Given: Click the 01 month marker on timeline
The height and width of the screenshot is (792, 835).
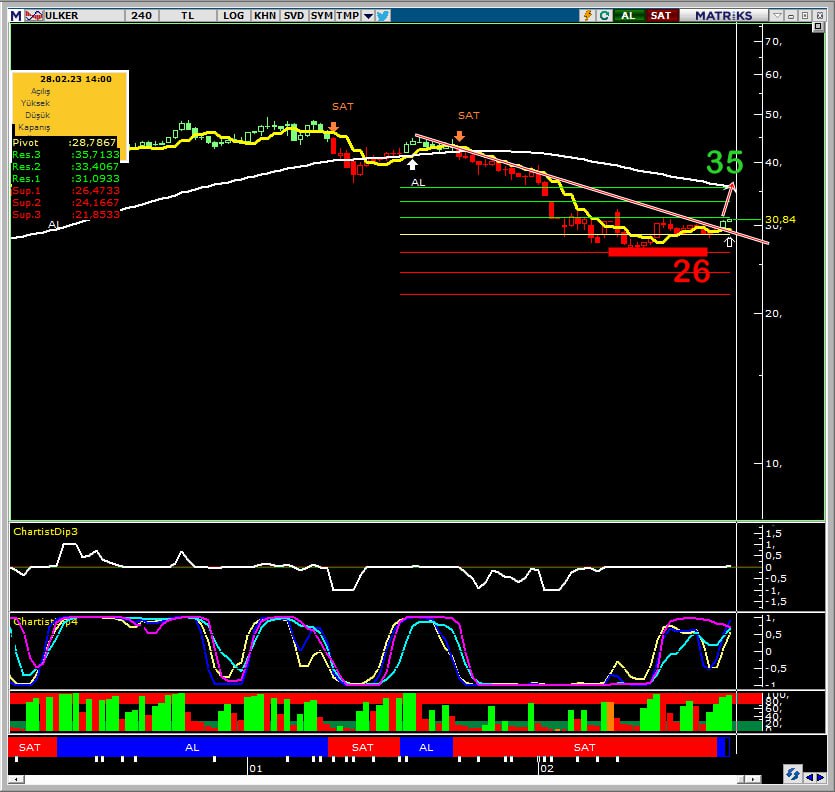Looking at the screenshot, I should pyautogui.click(x=256, y=769).
